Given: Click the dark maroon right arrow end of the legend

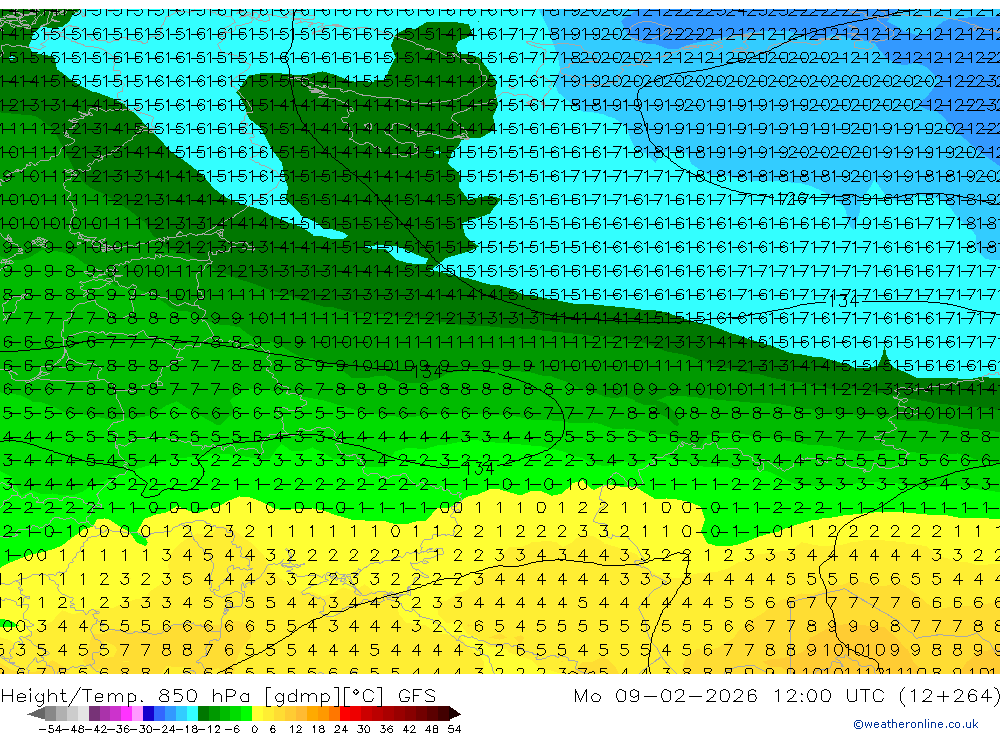Looking at the screenshot, I should (x=454, y=714).
